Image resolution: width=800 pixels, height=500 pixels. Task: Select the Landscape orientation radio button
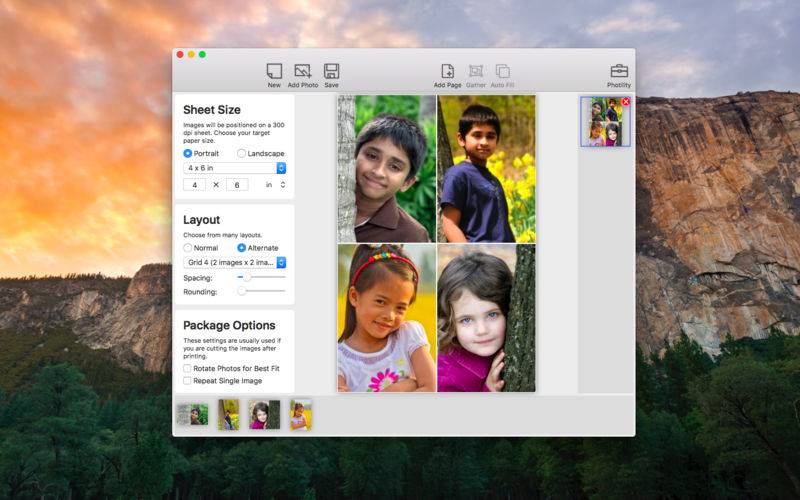(x=242, y=153)
